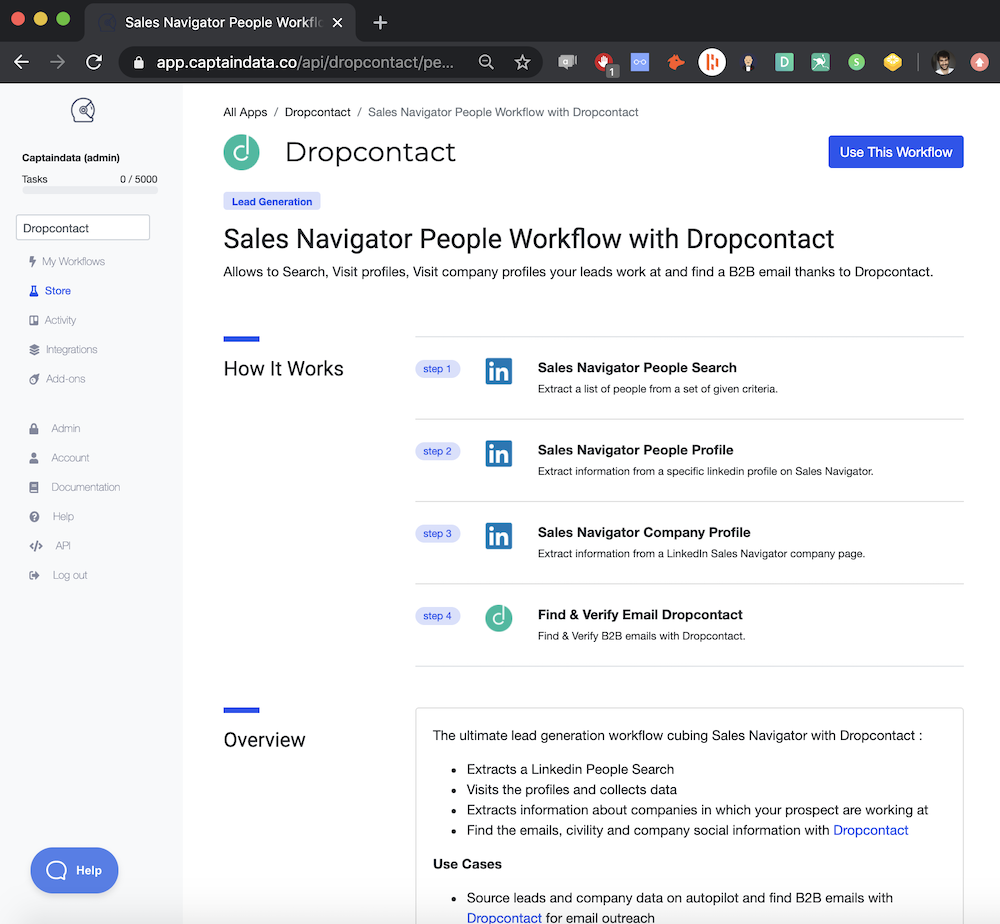This screenshot has width=1000, height=924.
Task: Click the LinkedIn icon in step 1
Action: point(499,371)
